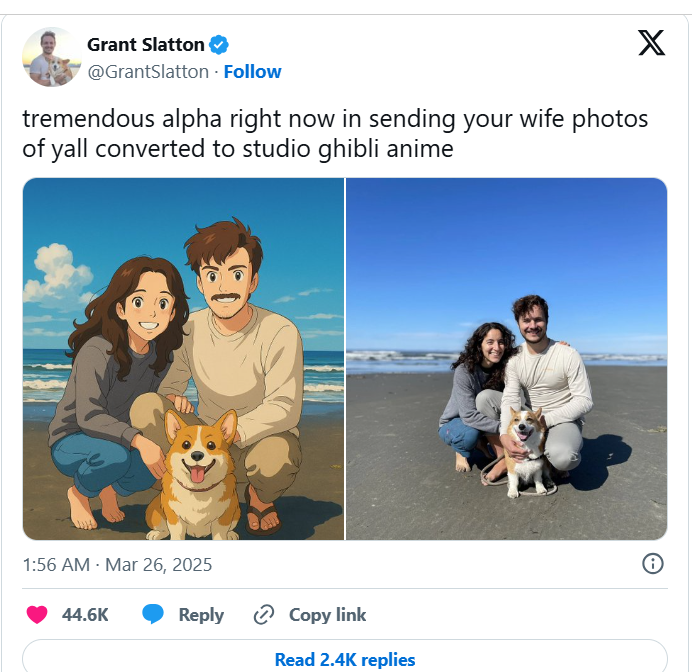Open the circled info icon

point(653,563)
